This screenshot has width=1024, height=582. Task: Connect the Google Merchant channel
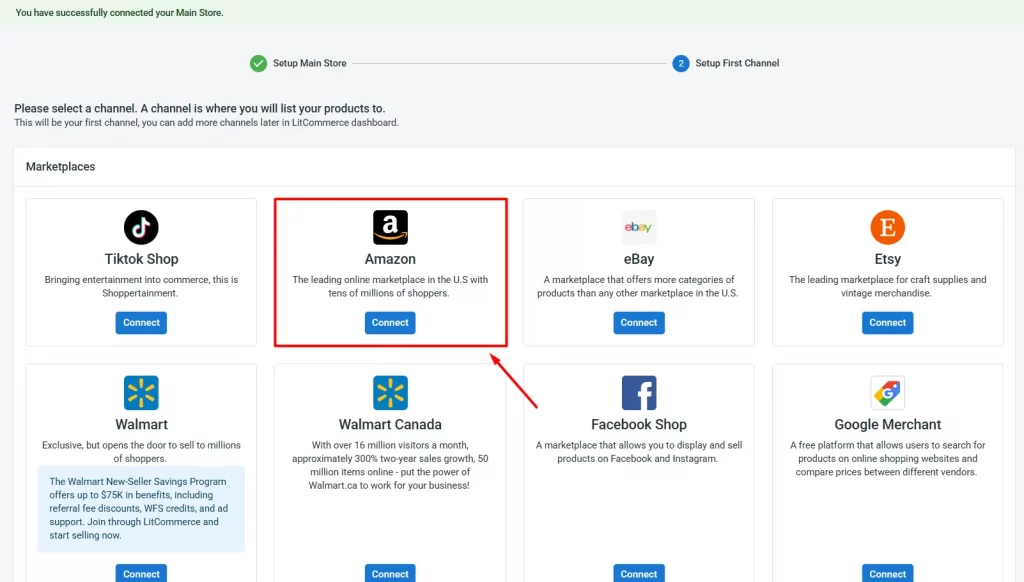point(887,573)
